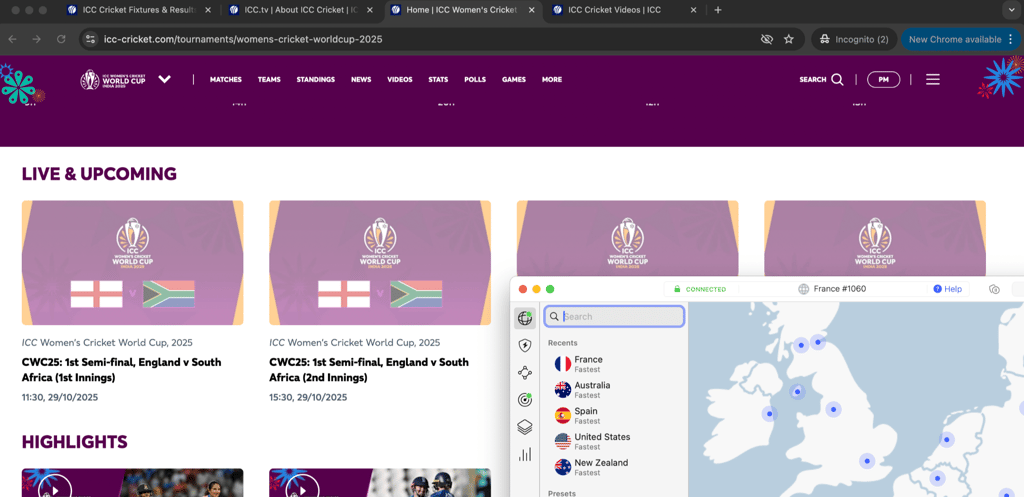Open the Threat Protection shield icon
Image resolution: width=1024 pixels, height=497 pixels.
click(x=524, y=345)
